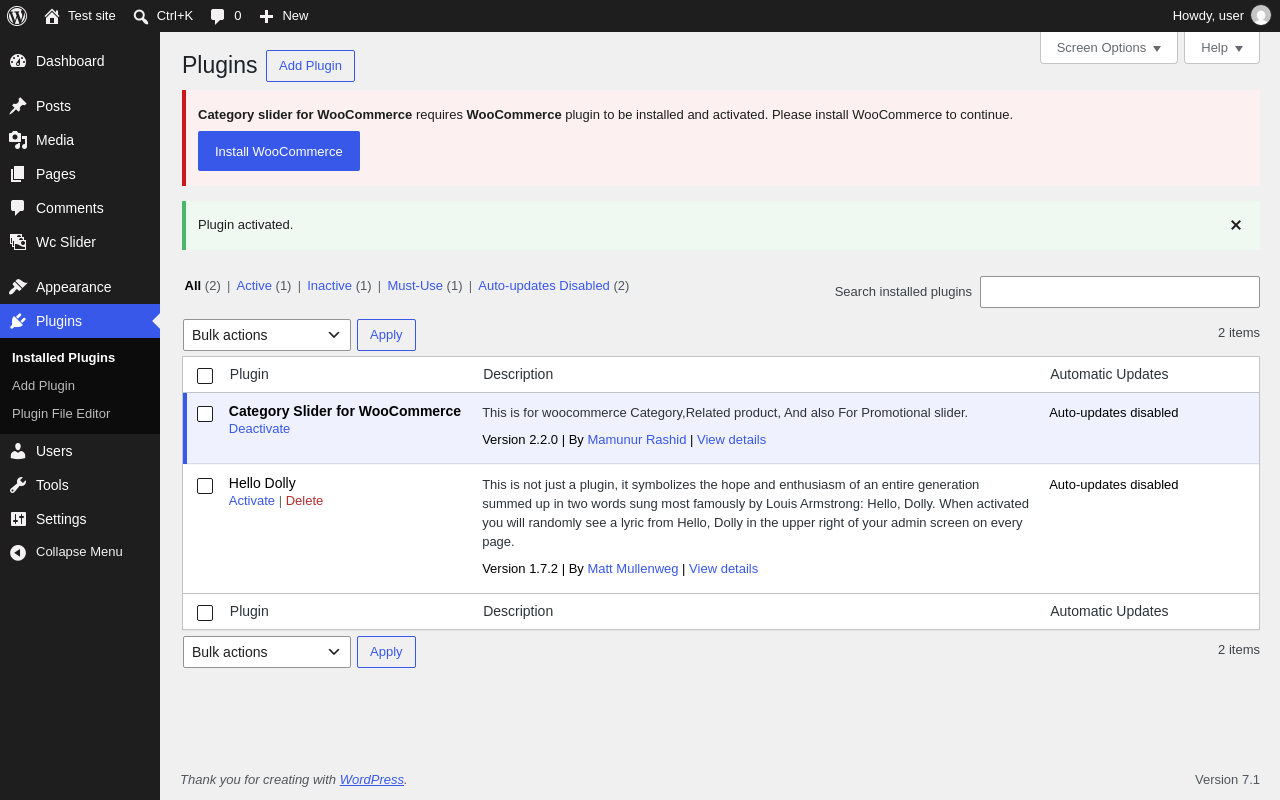Viewport: 1280px width, 800px height.
Task: Activate the Hello Dolly plugin
Action: pyautogui.click(x=252, y=500)
